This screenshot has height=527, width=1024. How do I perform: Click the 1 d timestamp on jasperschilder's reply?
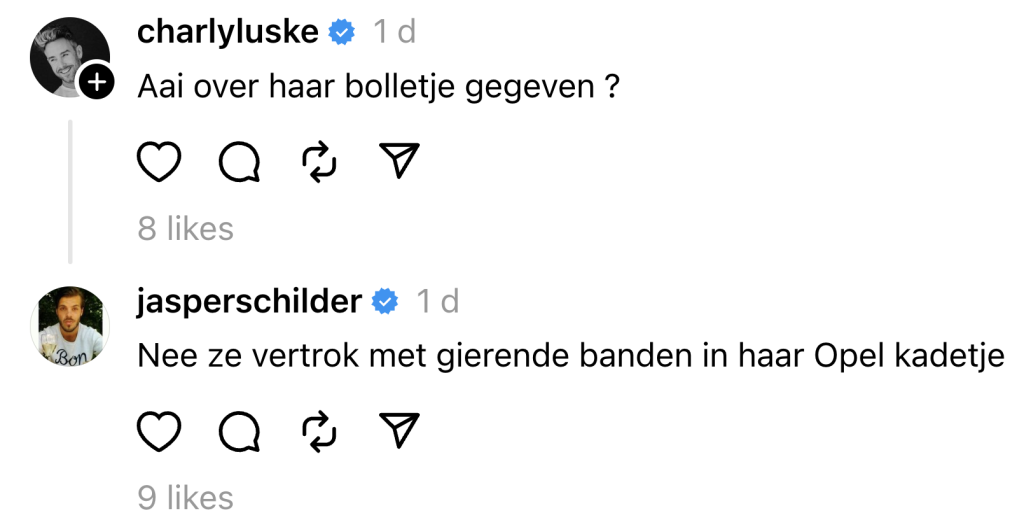tap(437, 301)
